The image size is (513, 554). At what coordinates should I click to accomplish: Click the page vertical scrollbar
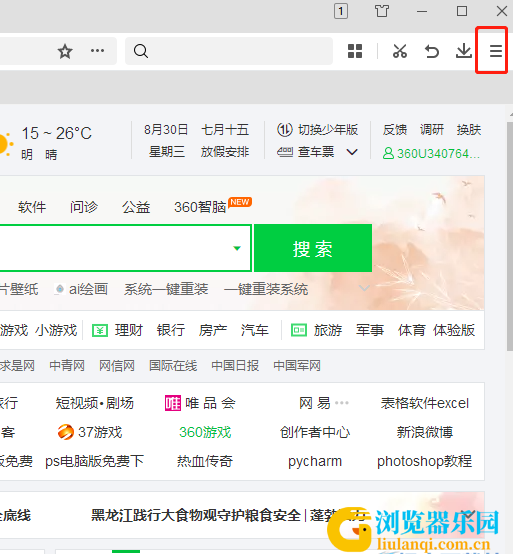pos(510,236)
